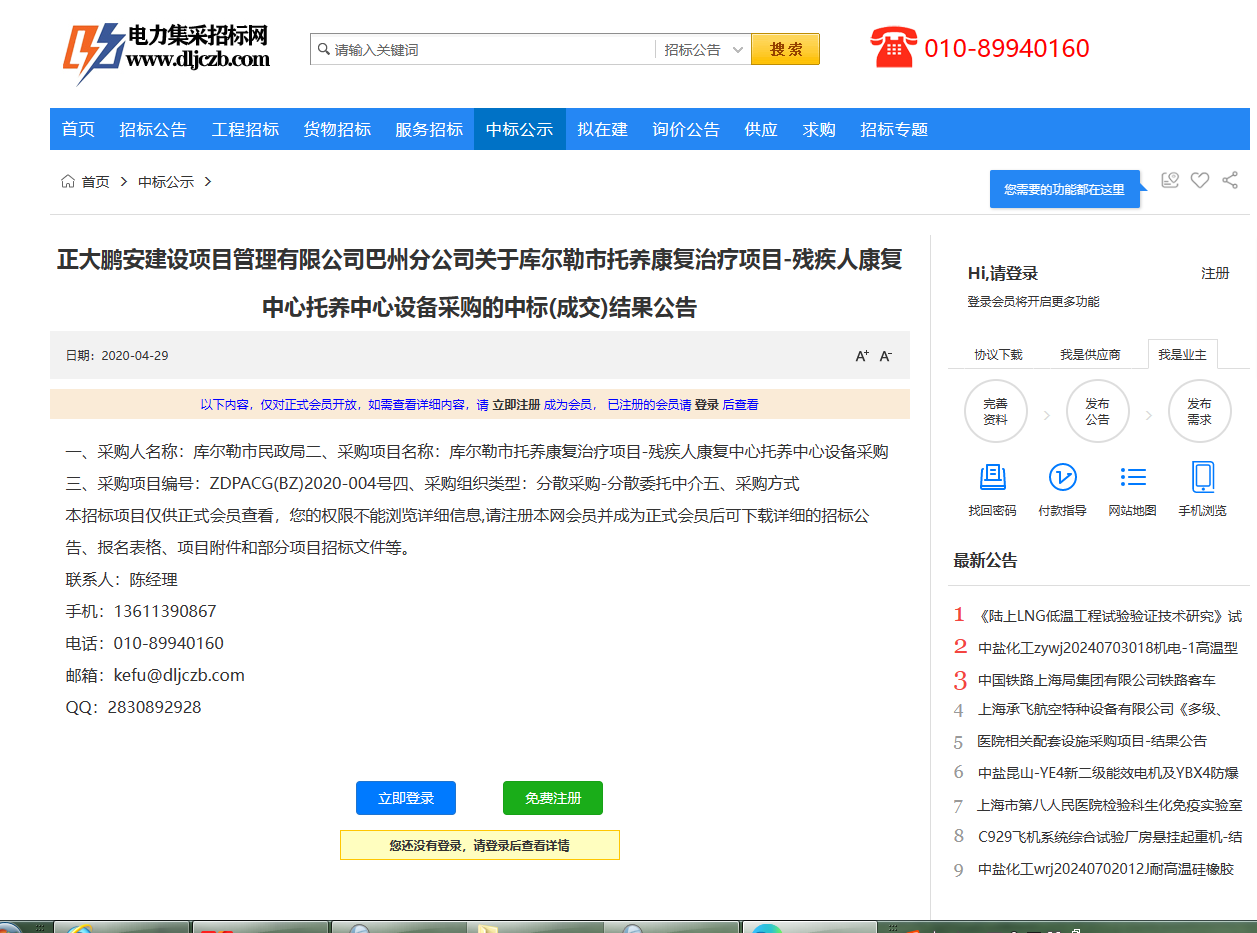Image resolution: width=1257 pixels, height=933 pixels.
Task: Decrease font size with A- icon
Action: click(x=885, y=356)
